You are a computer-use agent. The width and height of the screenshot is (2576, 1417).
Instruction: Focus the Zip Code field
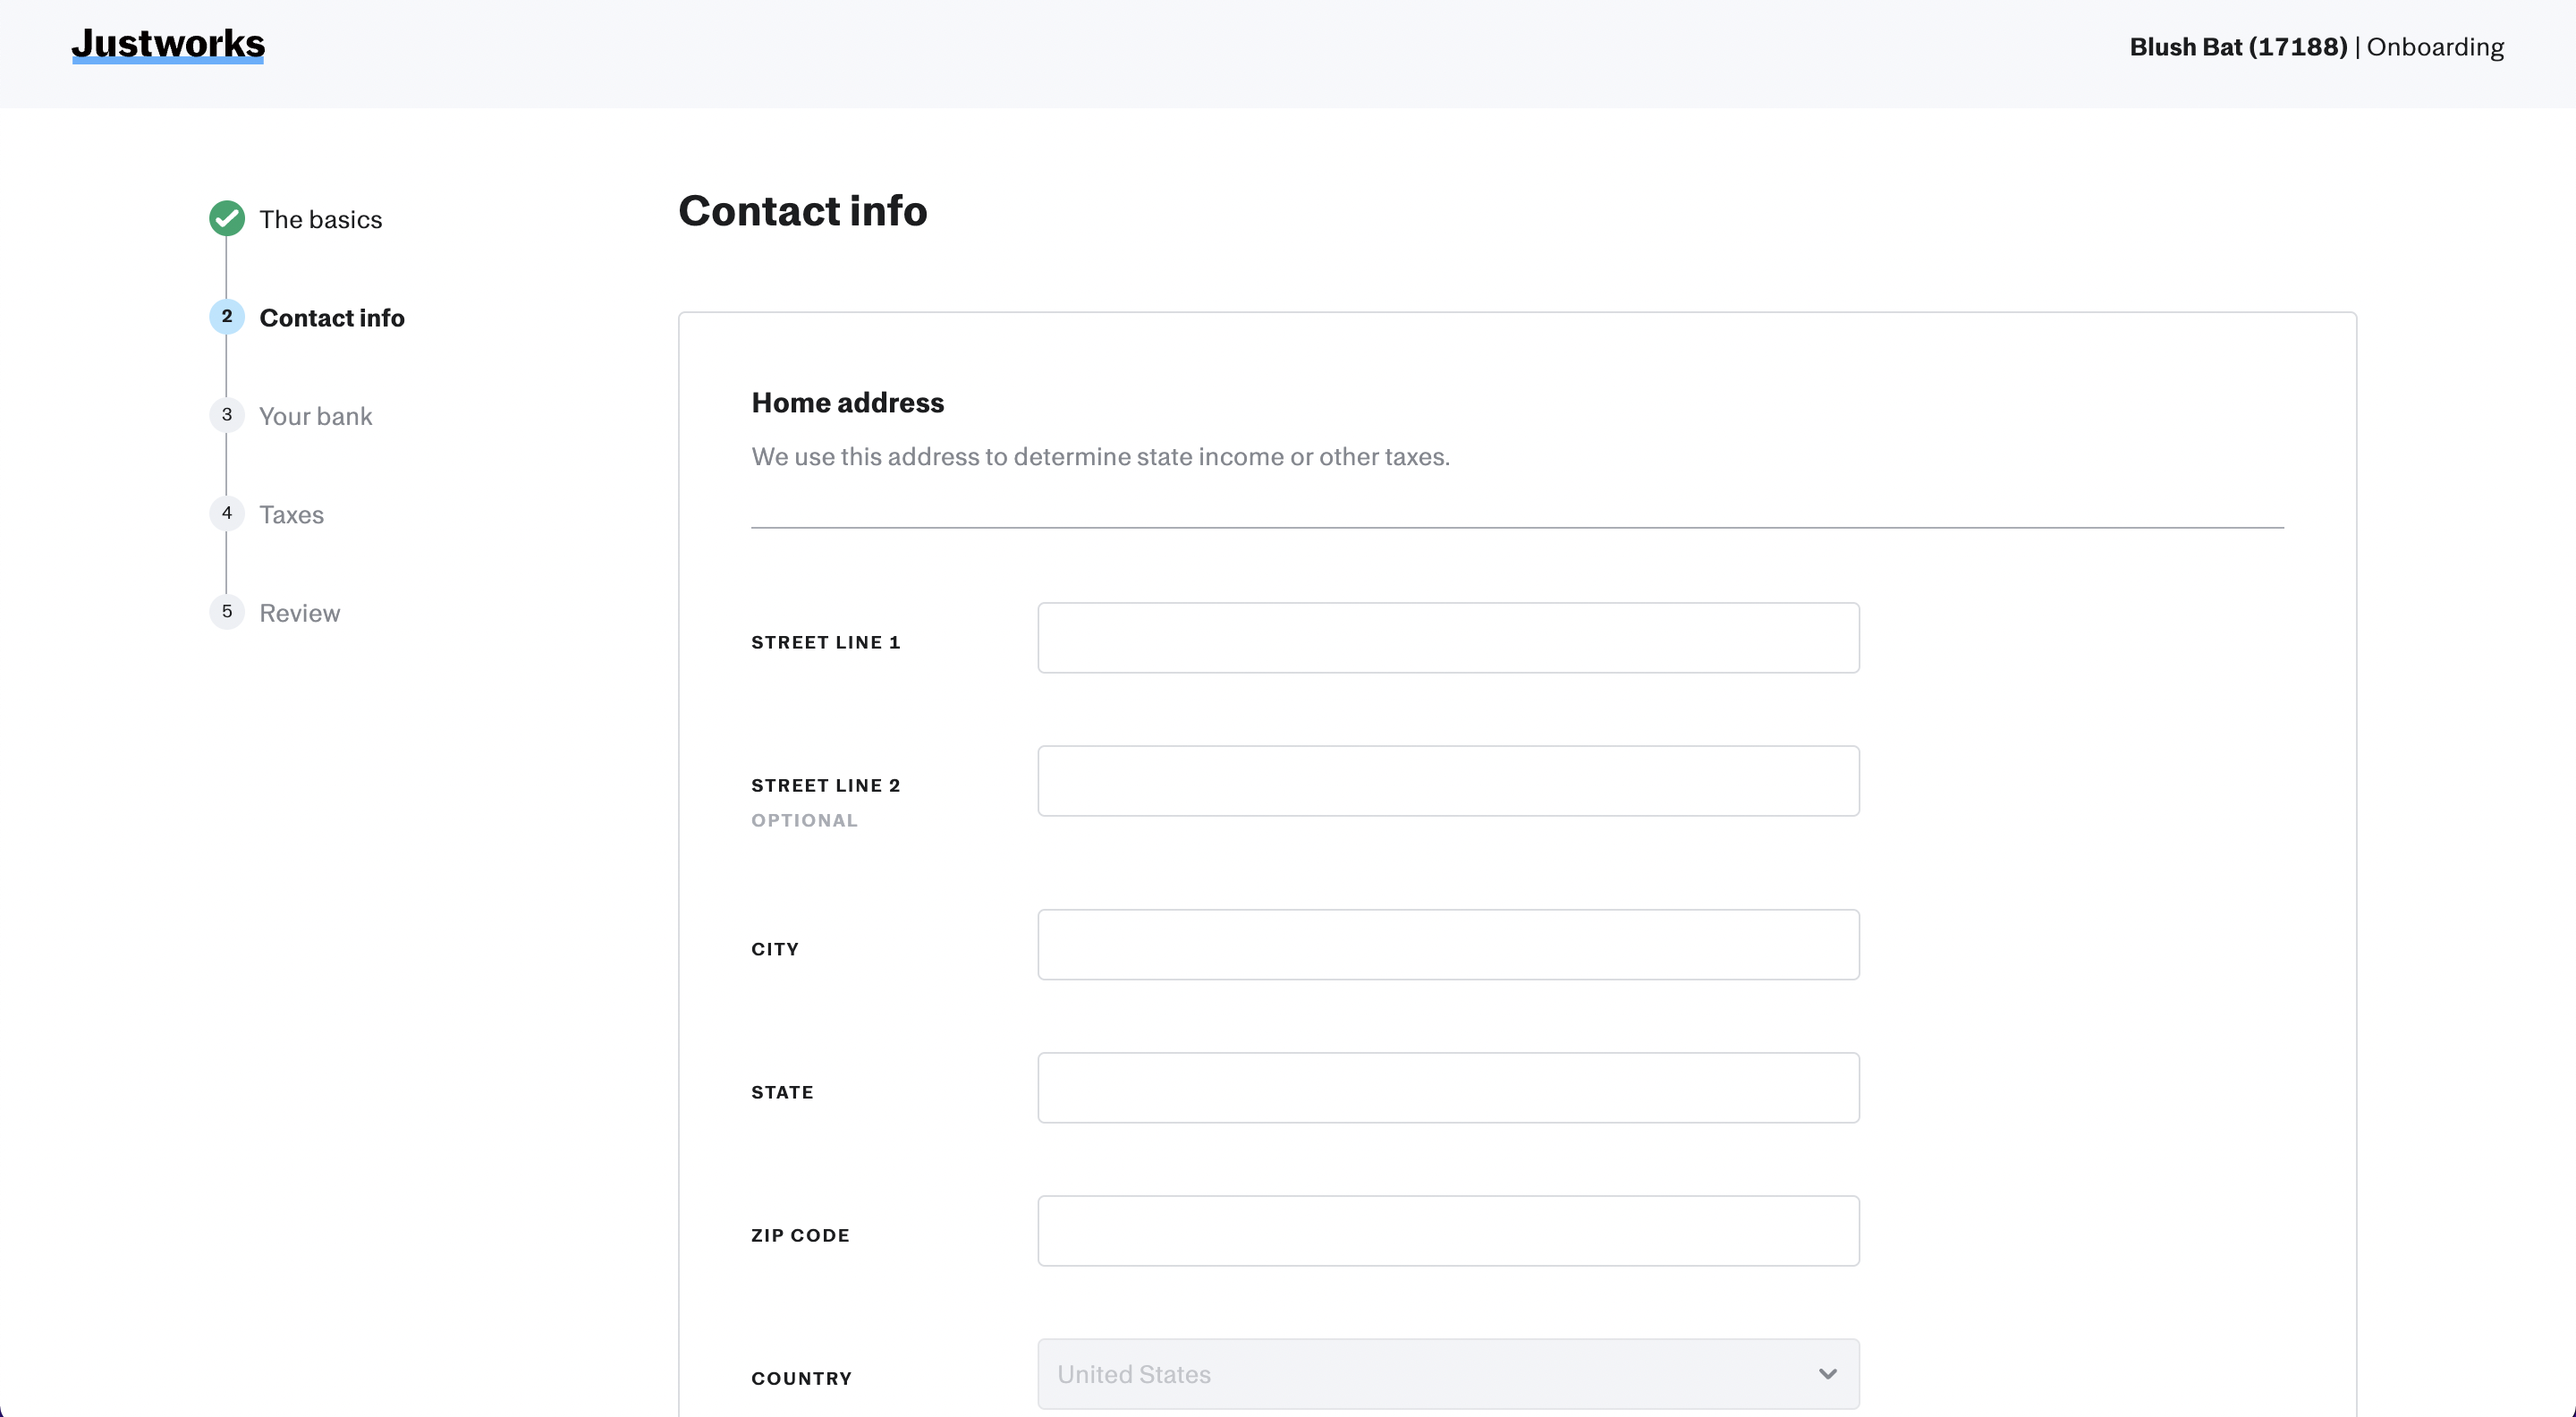tap(1447, 1231)
